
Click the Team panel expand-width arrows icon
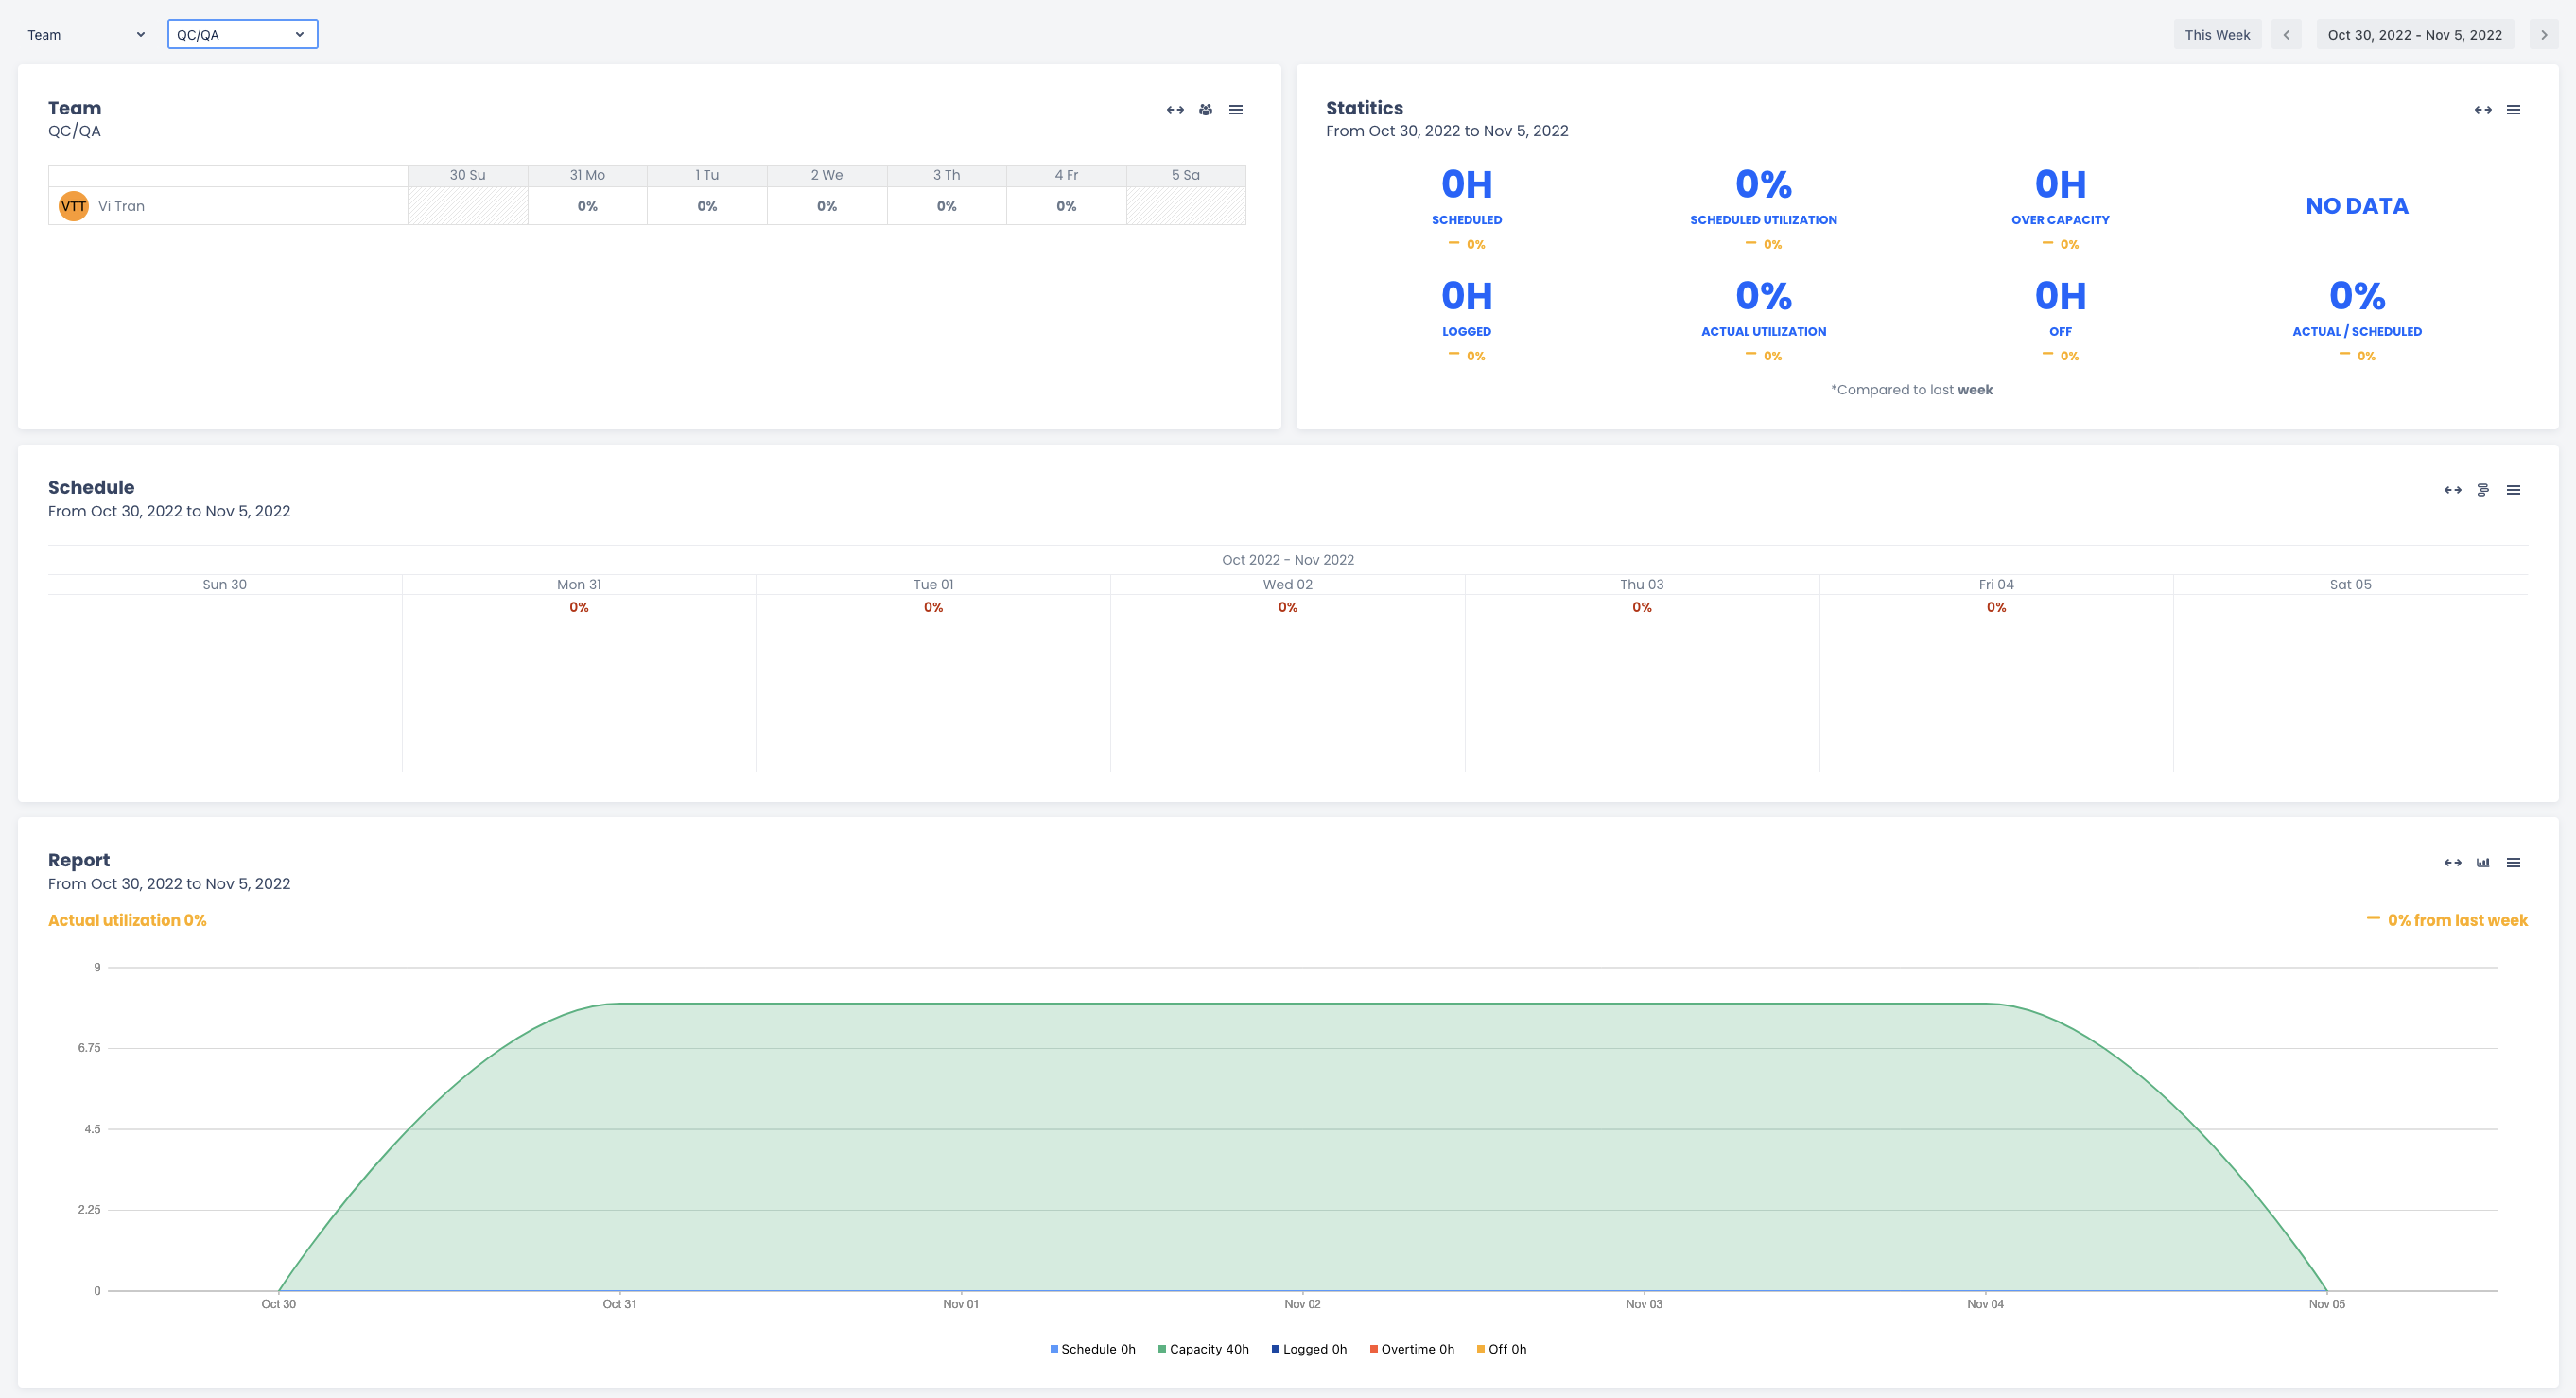point(1175,110)
